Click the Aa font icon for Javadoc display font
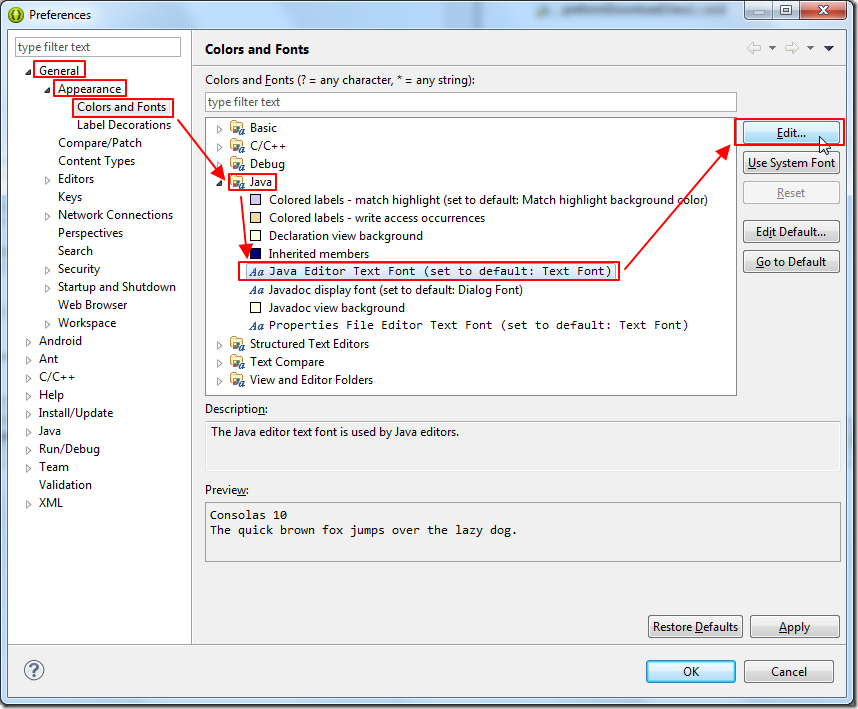858x709 pixels. click(x=257, y=290)
